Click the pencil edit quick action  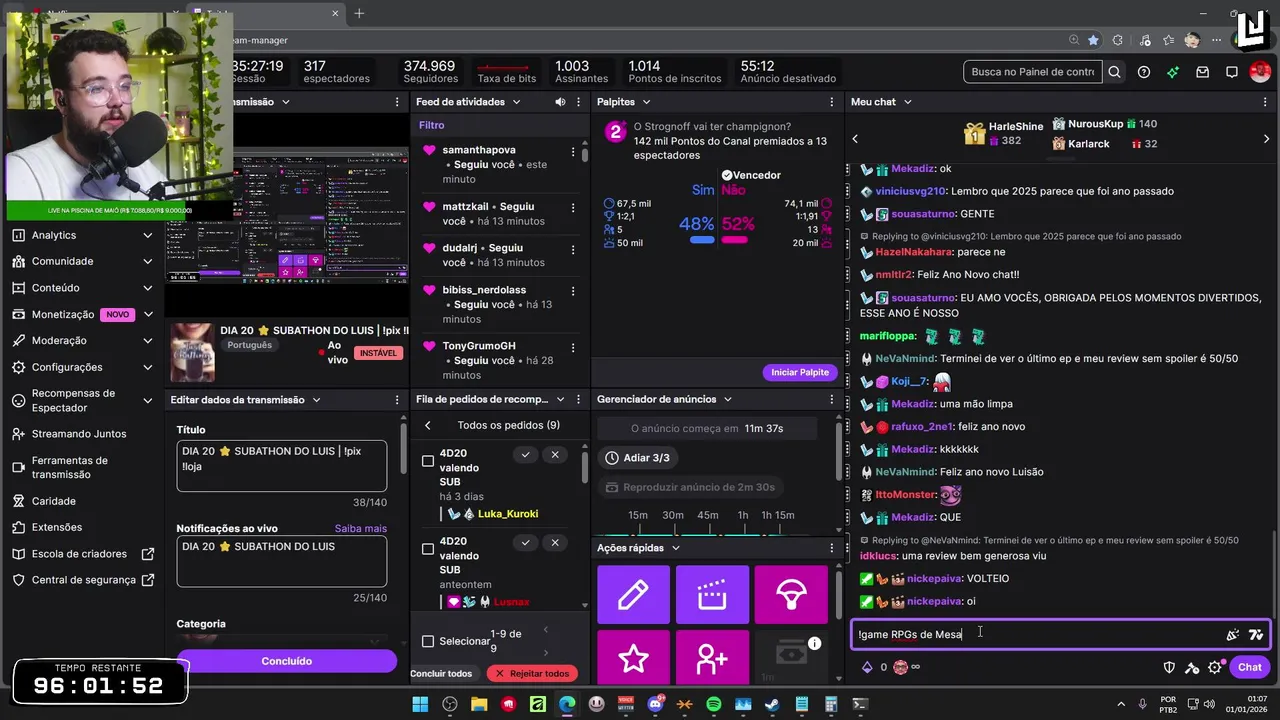pos(633,594)
